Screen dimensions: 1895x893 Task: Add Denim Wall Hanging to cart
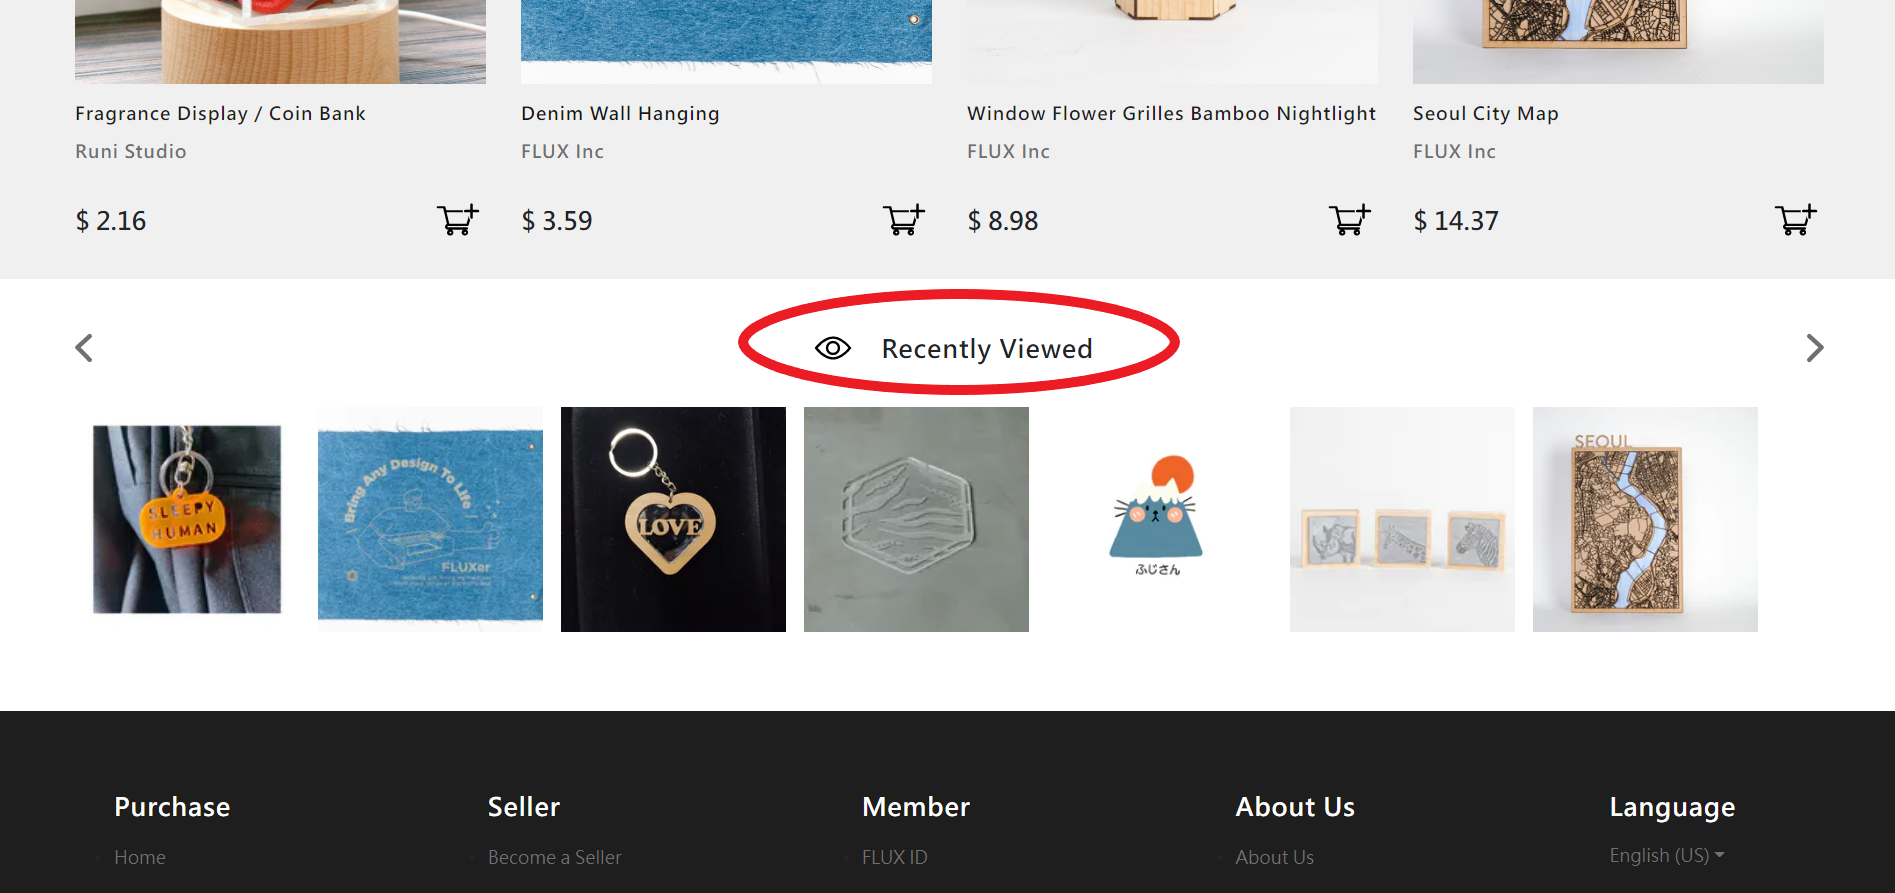coord(903,220)
